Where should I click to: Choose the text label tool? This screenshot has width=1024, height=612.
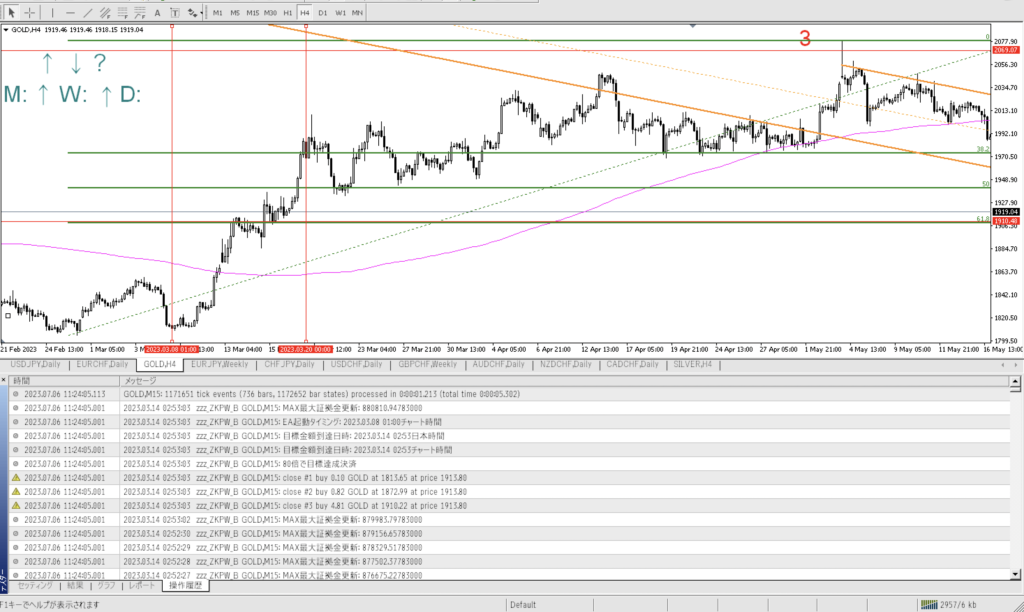tap(175, 12)
